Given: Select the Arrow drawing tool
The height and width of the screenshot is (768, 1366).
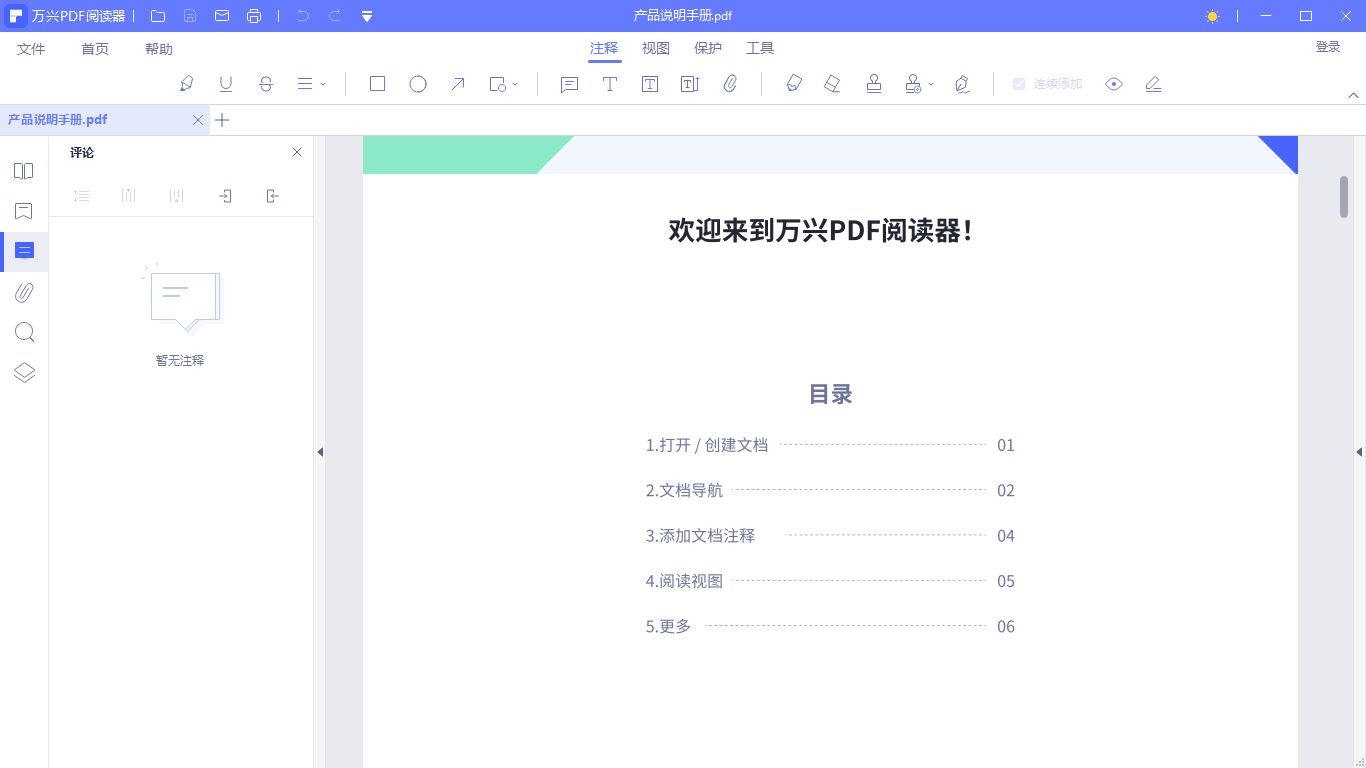Looking at the screenshot, I should (x=457, y=84).
